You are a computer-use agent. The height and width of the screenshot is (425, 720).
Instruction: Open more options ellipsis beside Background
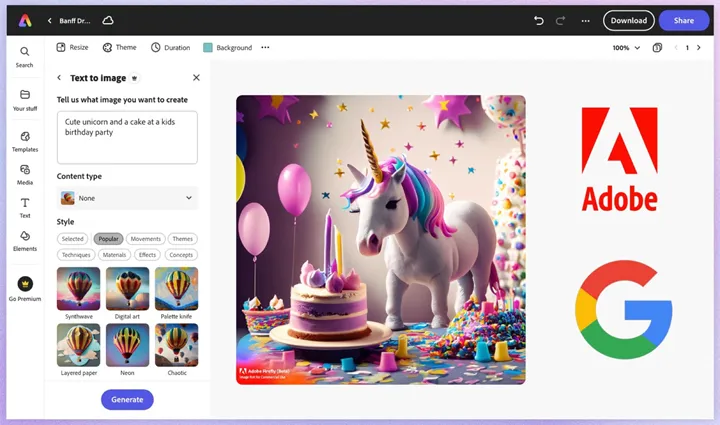coord(265,47)
